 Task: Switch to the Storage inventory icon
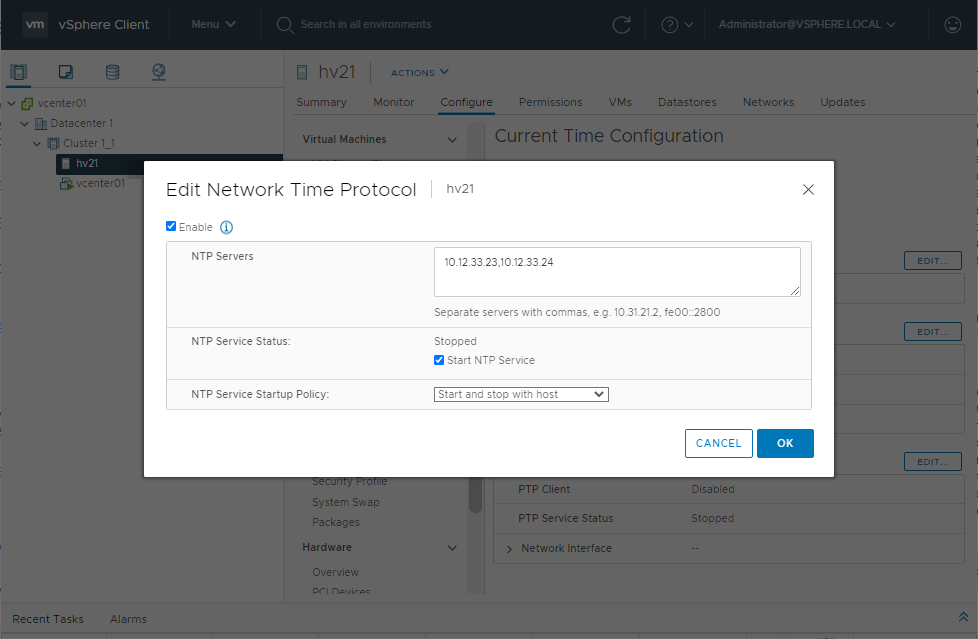coord(112,72)
